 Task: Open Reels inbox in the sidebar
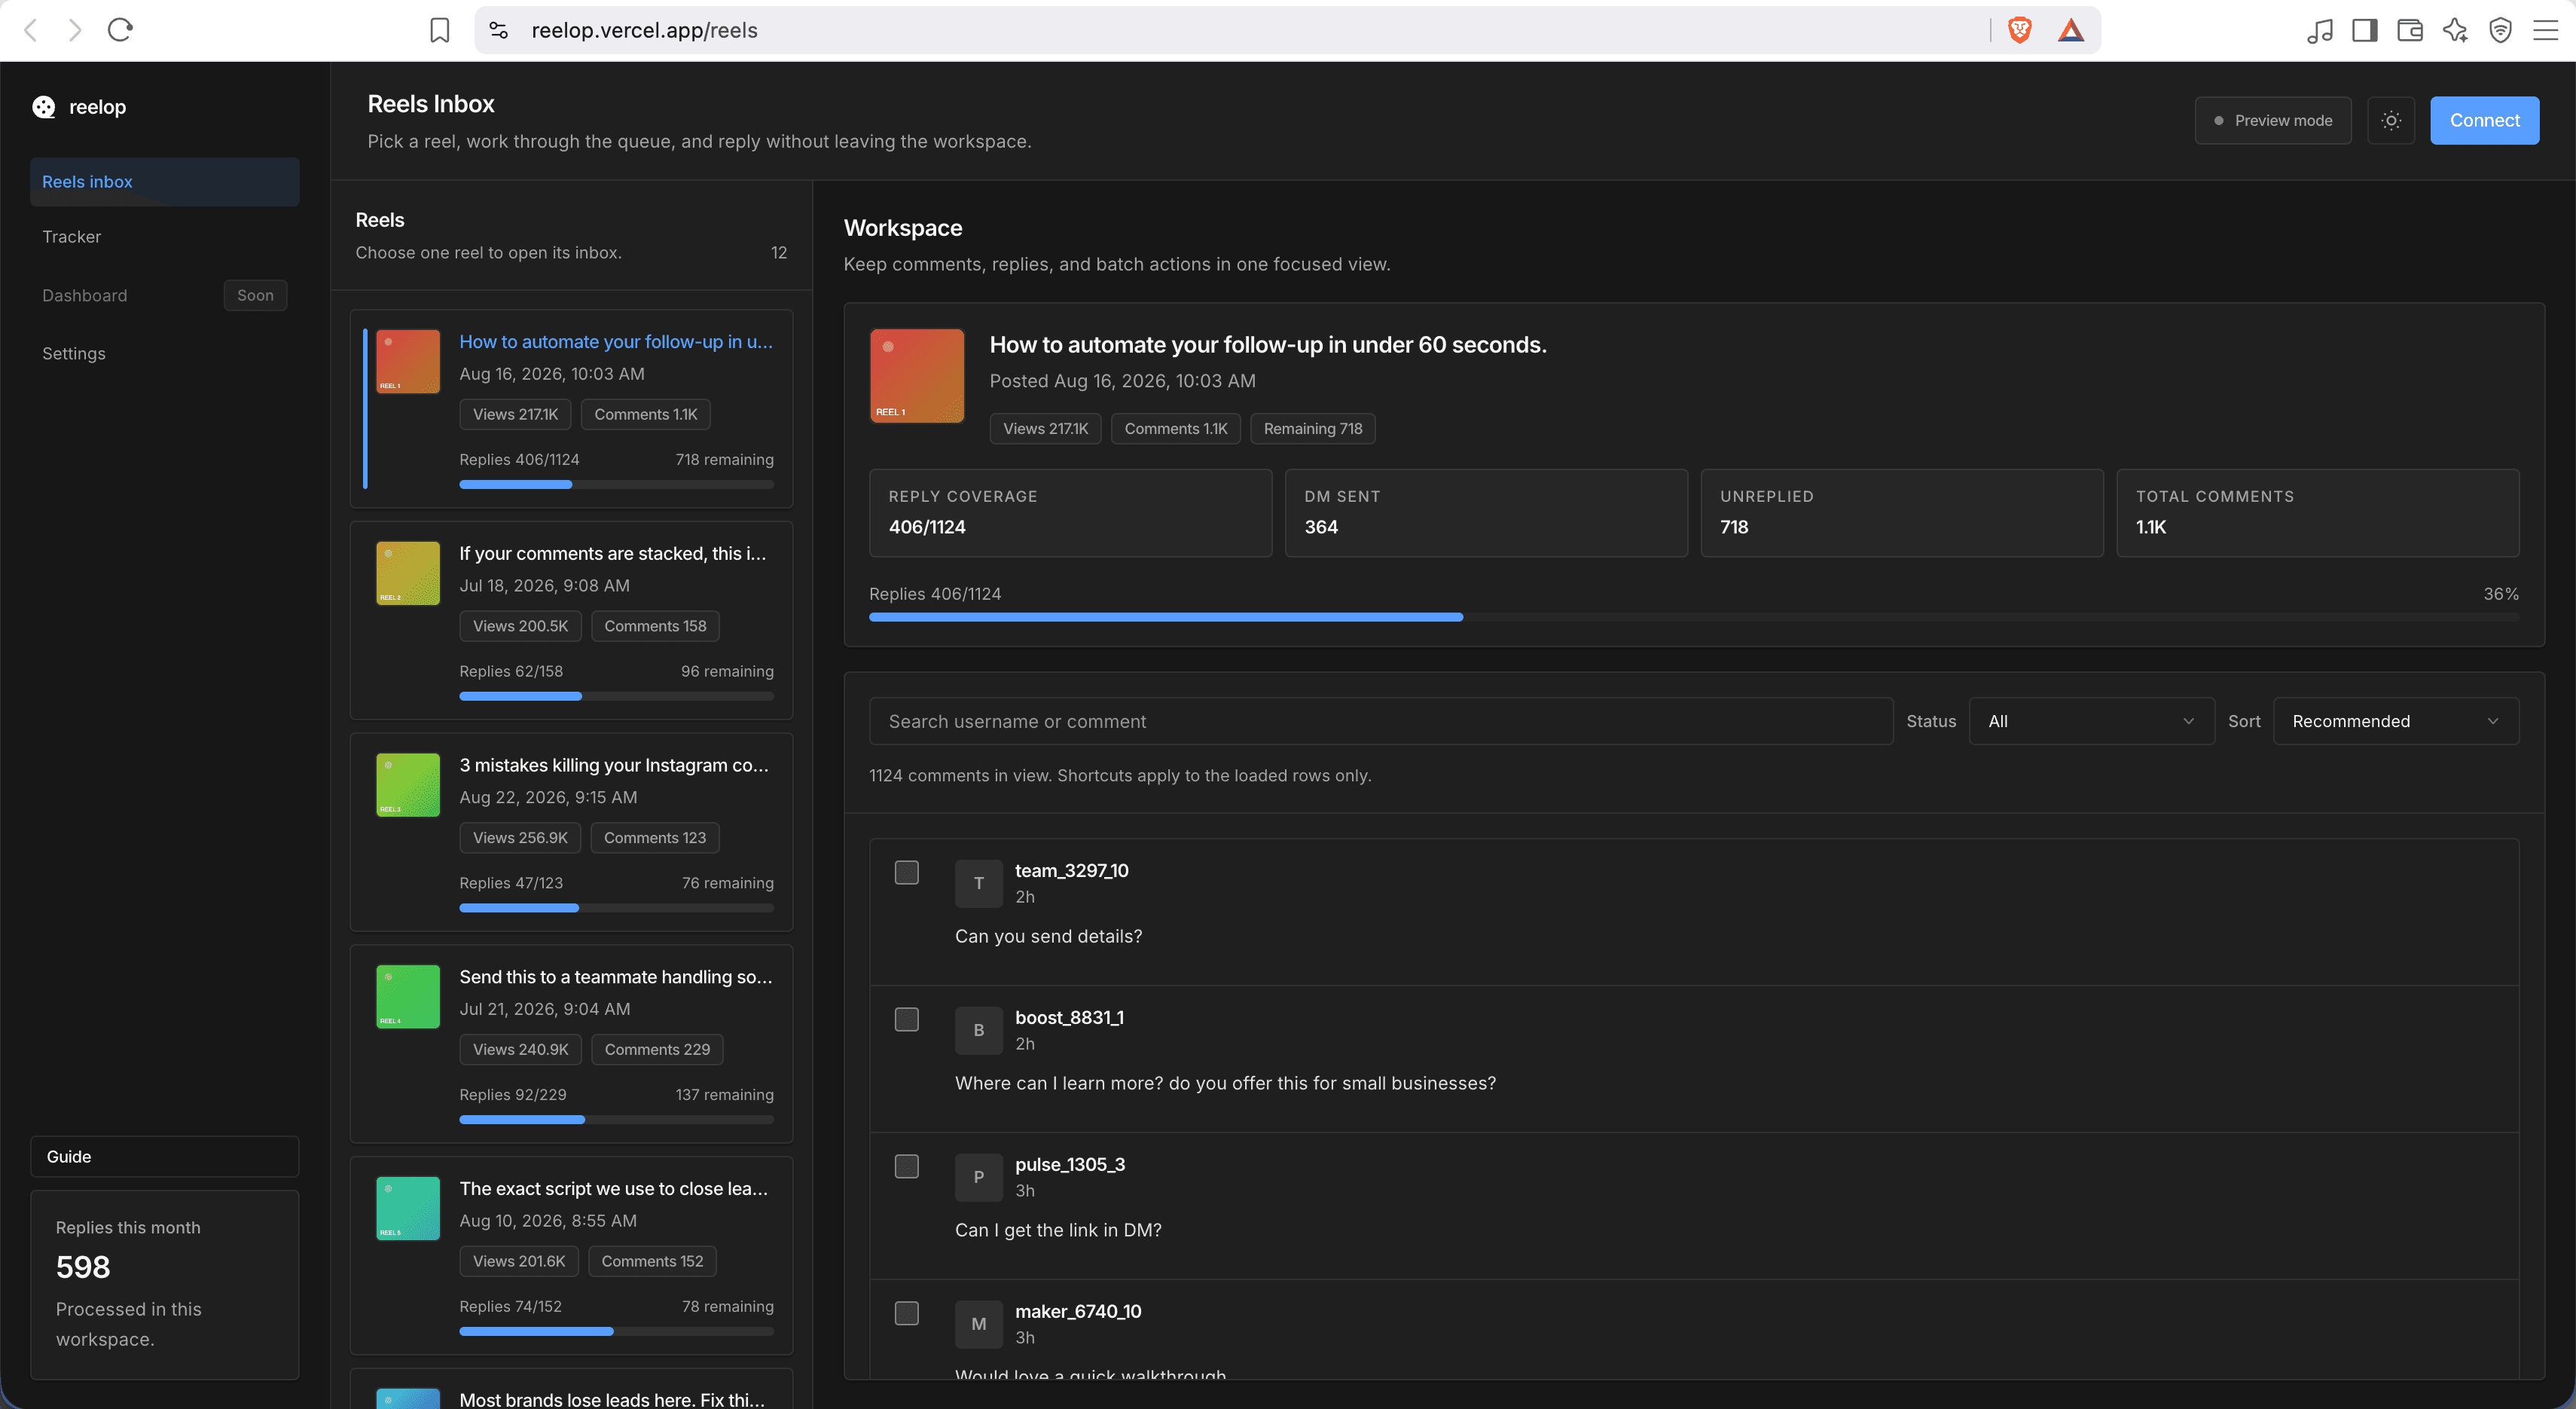164,181
